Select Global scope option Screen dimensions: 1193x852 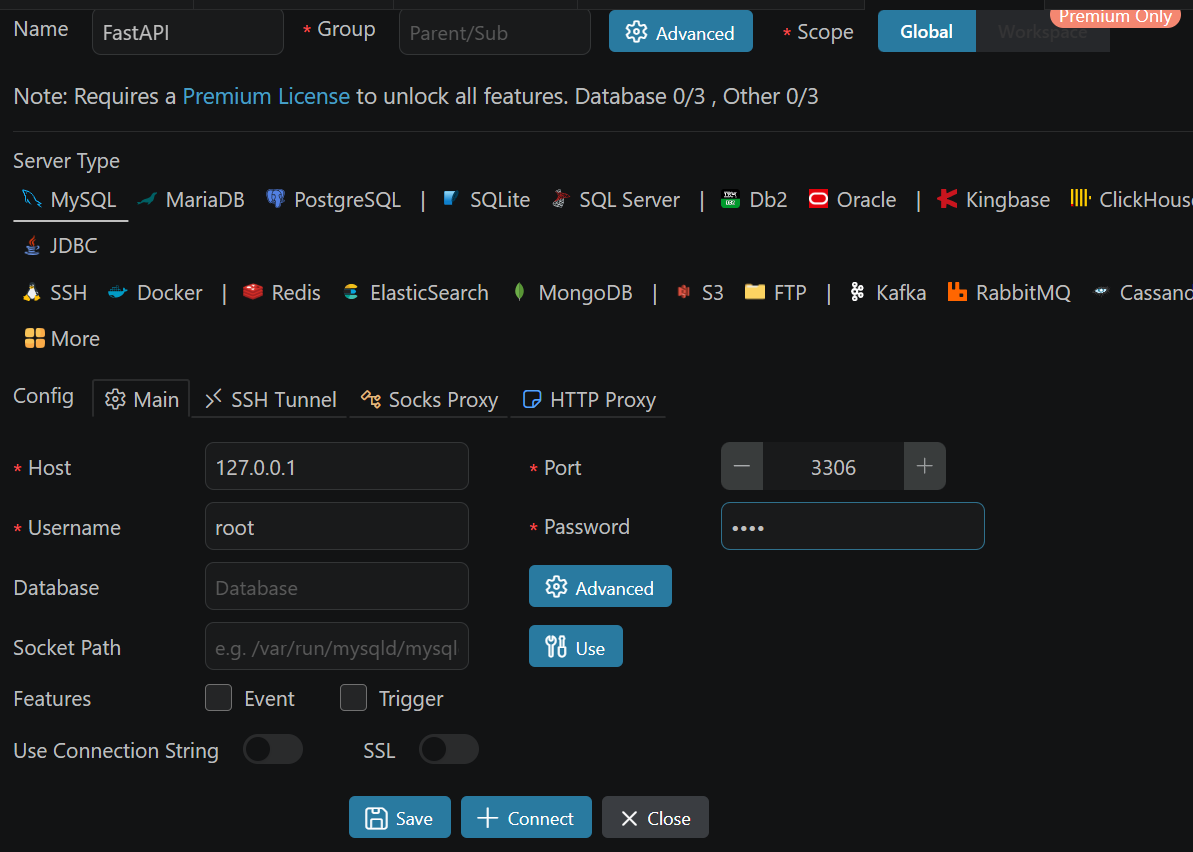(927, 31)
